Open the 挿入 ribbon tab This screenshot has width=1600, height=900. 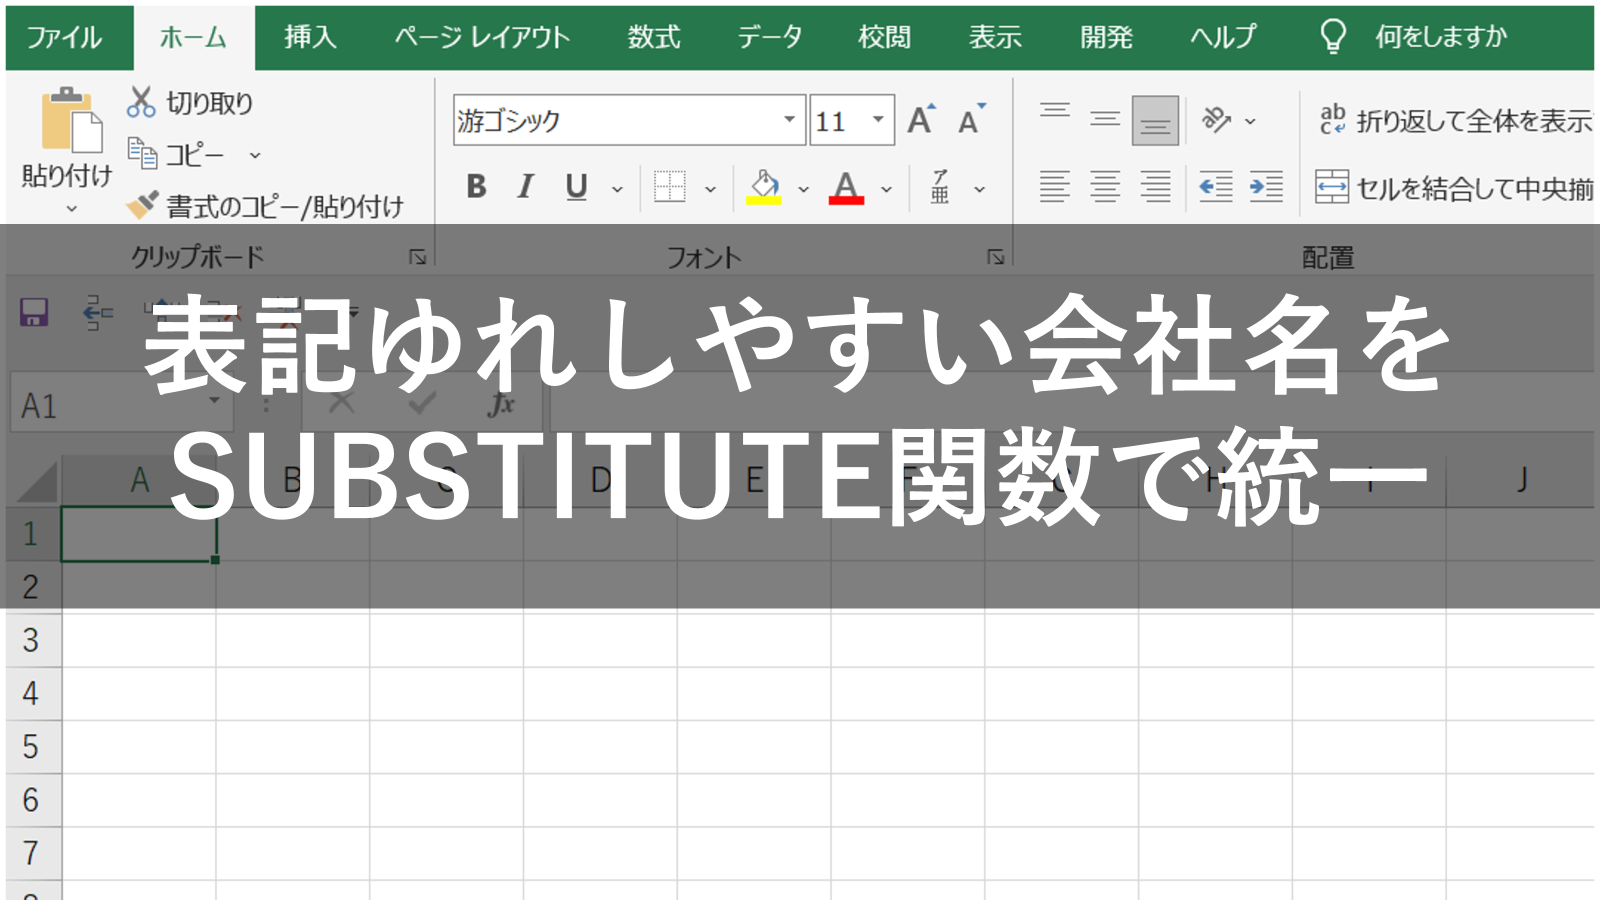coord(310,37)
